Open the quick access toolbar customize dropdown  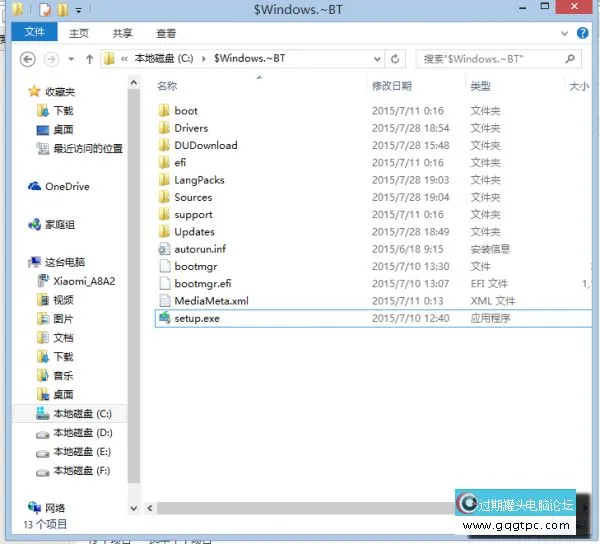tap(78, 11)
